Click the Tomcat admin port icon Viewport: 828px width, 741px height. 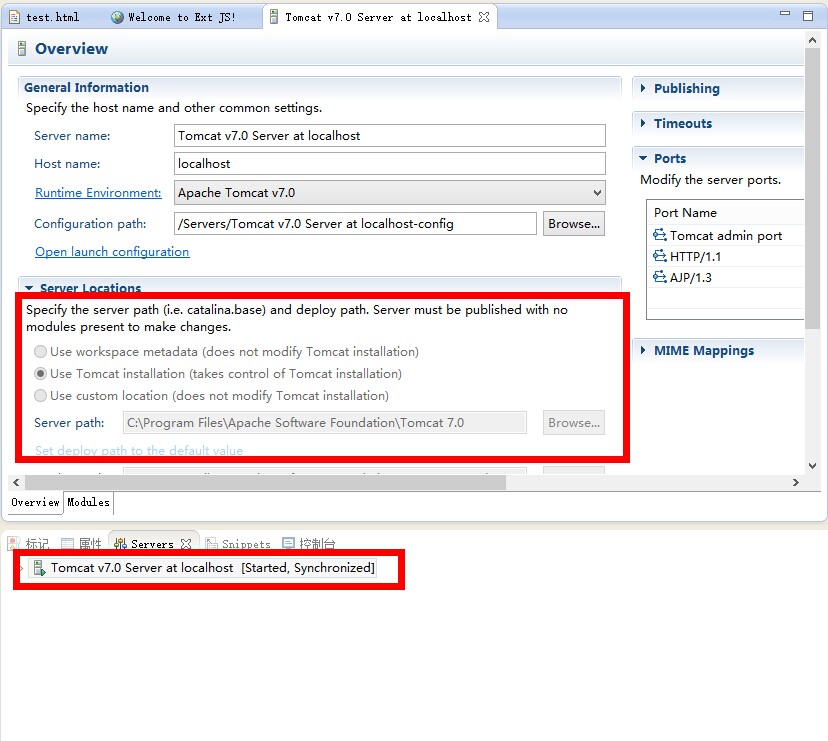coord(660,235)
